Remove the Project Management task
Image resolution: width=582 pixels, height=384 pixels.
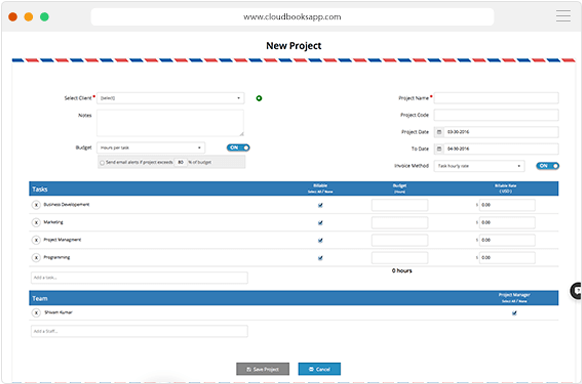[36, 240]
